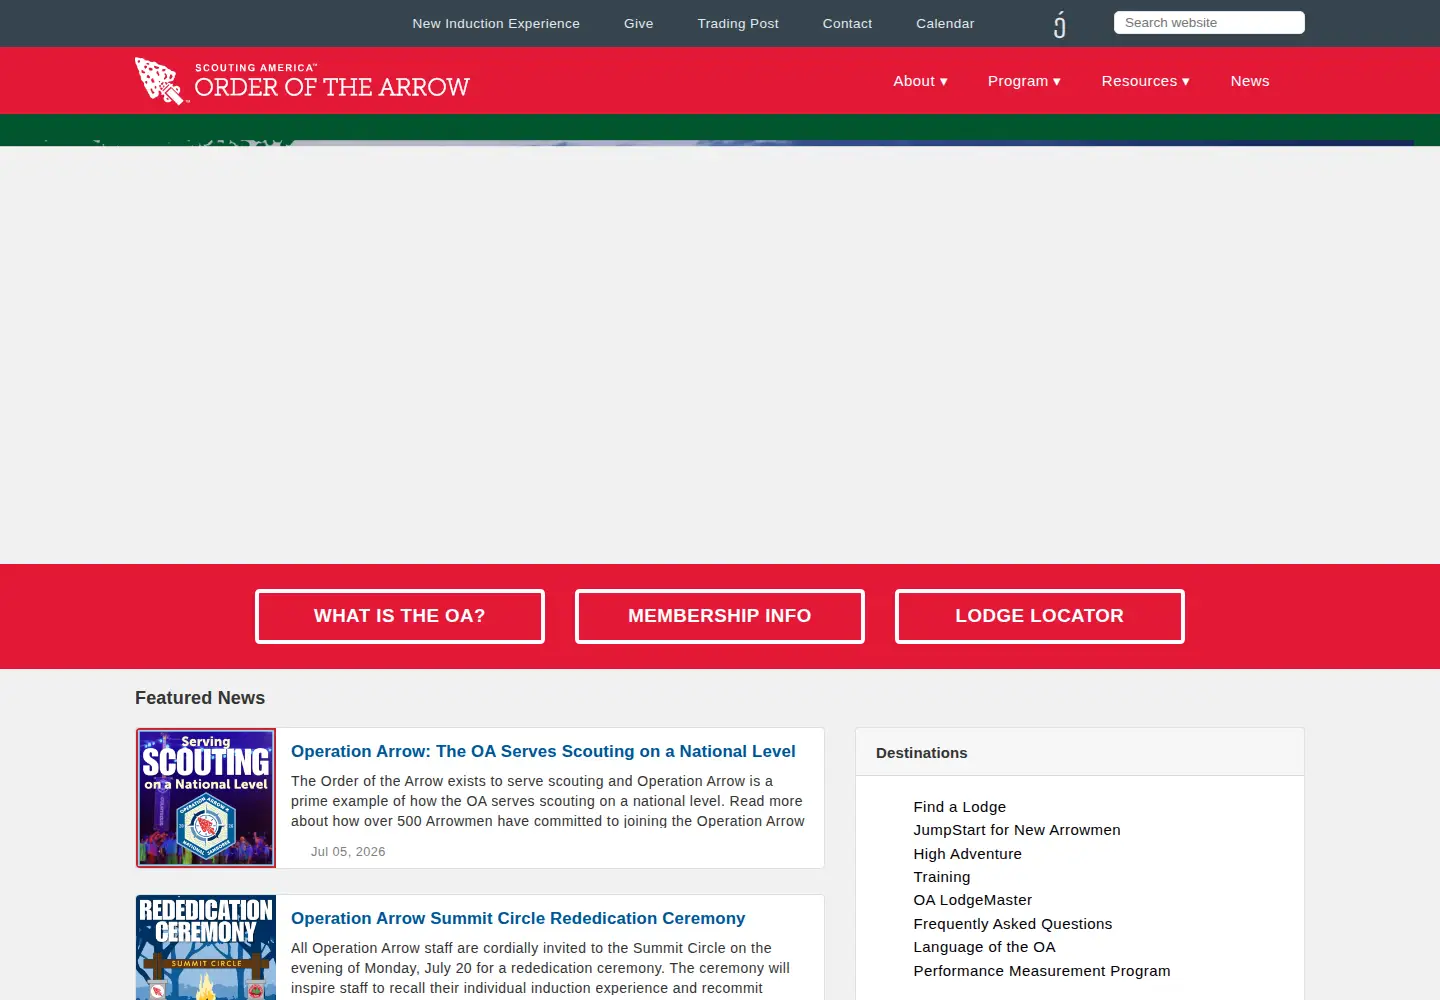The height and width of the screenshot is (1000, 1440).
Task: Select Find a Lodge destination
Action: 959,807
